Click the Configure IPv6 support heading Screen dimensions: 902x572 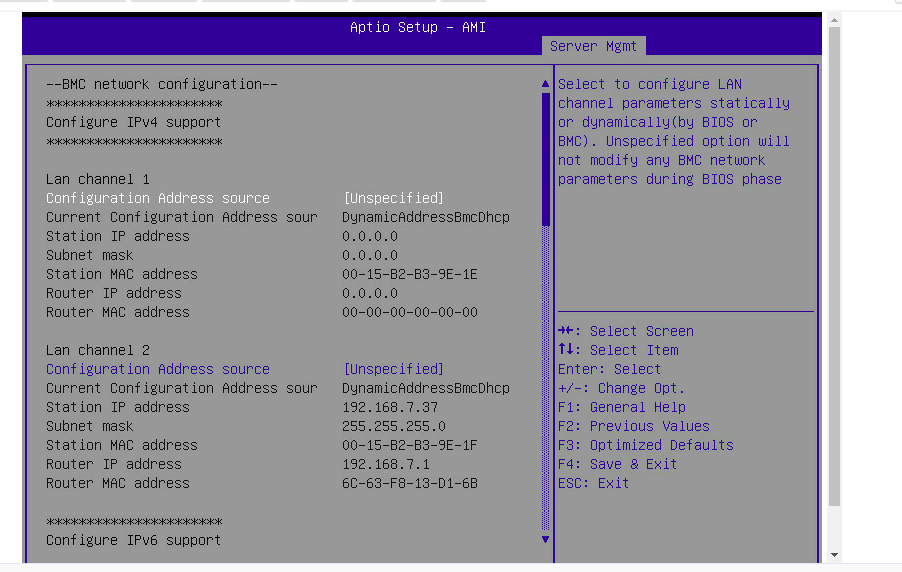coord(133,540)
